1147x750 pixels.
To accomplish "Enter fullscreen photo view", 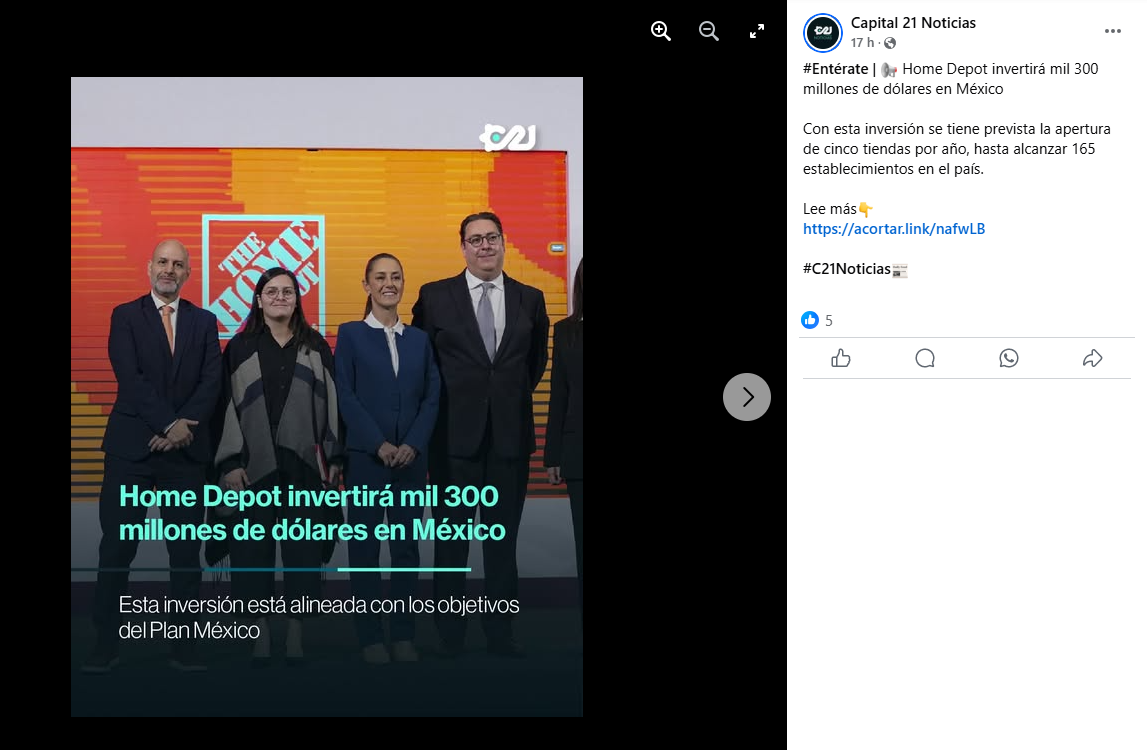I will tap(757, 31).
